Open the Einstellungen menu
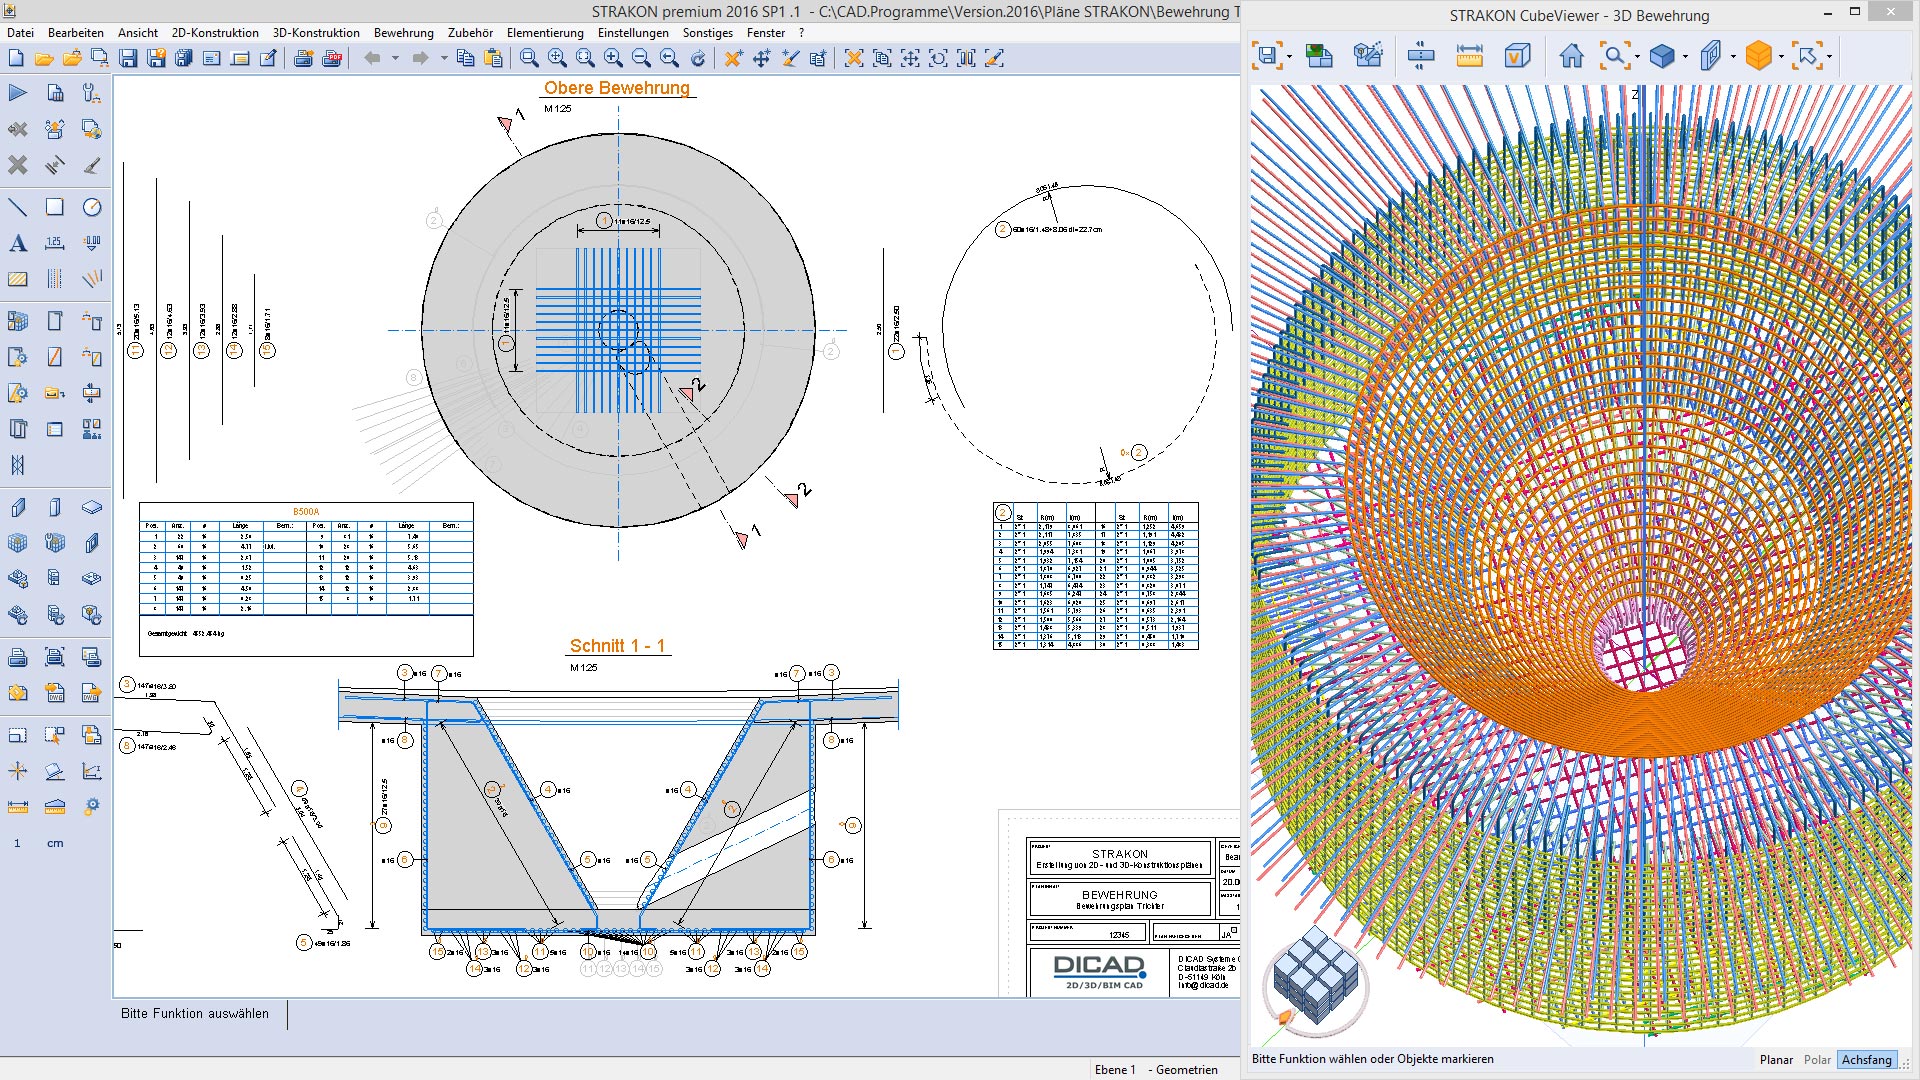Viewport: 1920px width, 1080px height. tap(633, 33)
